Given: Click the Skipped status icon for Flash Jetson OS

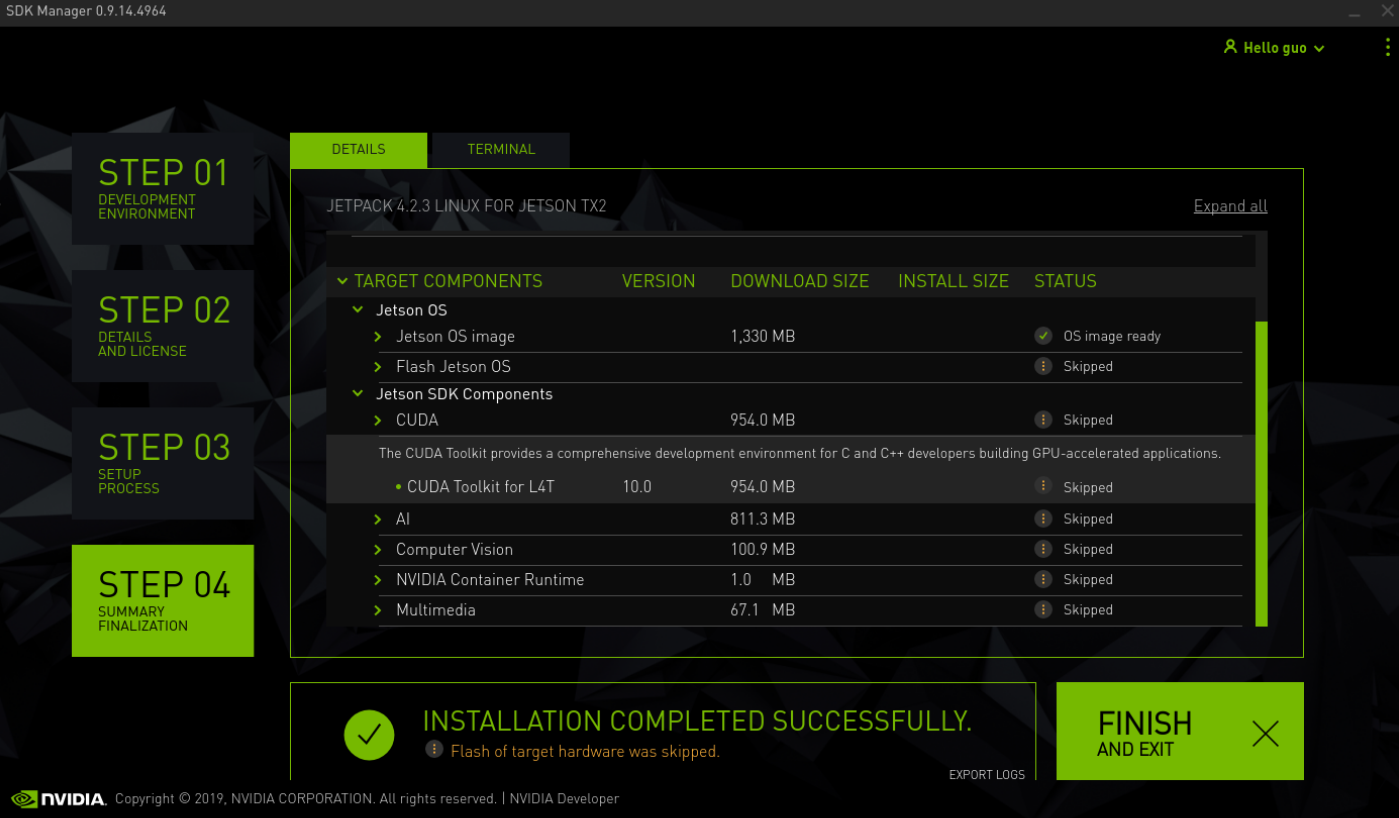Looking at the screenshot, I should point(1043,366).
